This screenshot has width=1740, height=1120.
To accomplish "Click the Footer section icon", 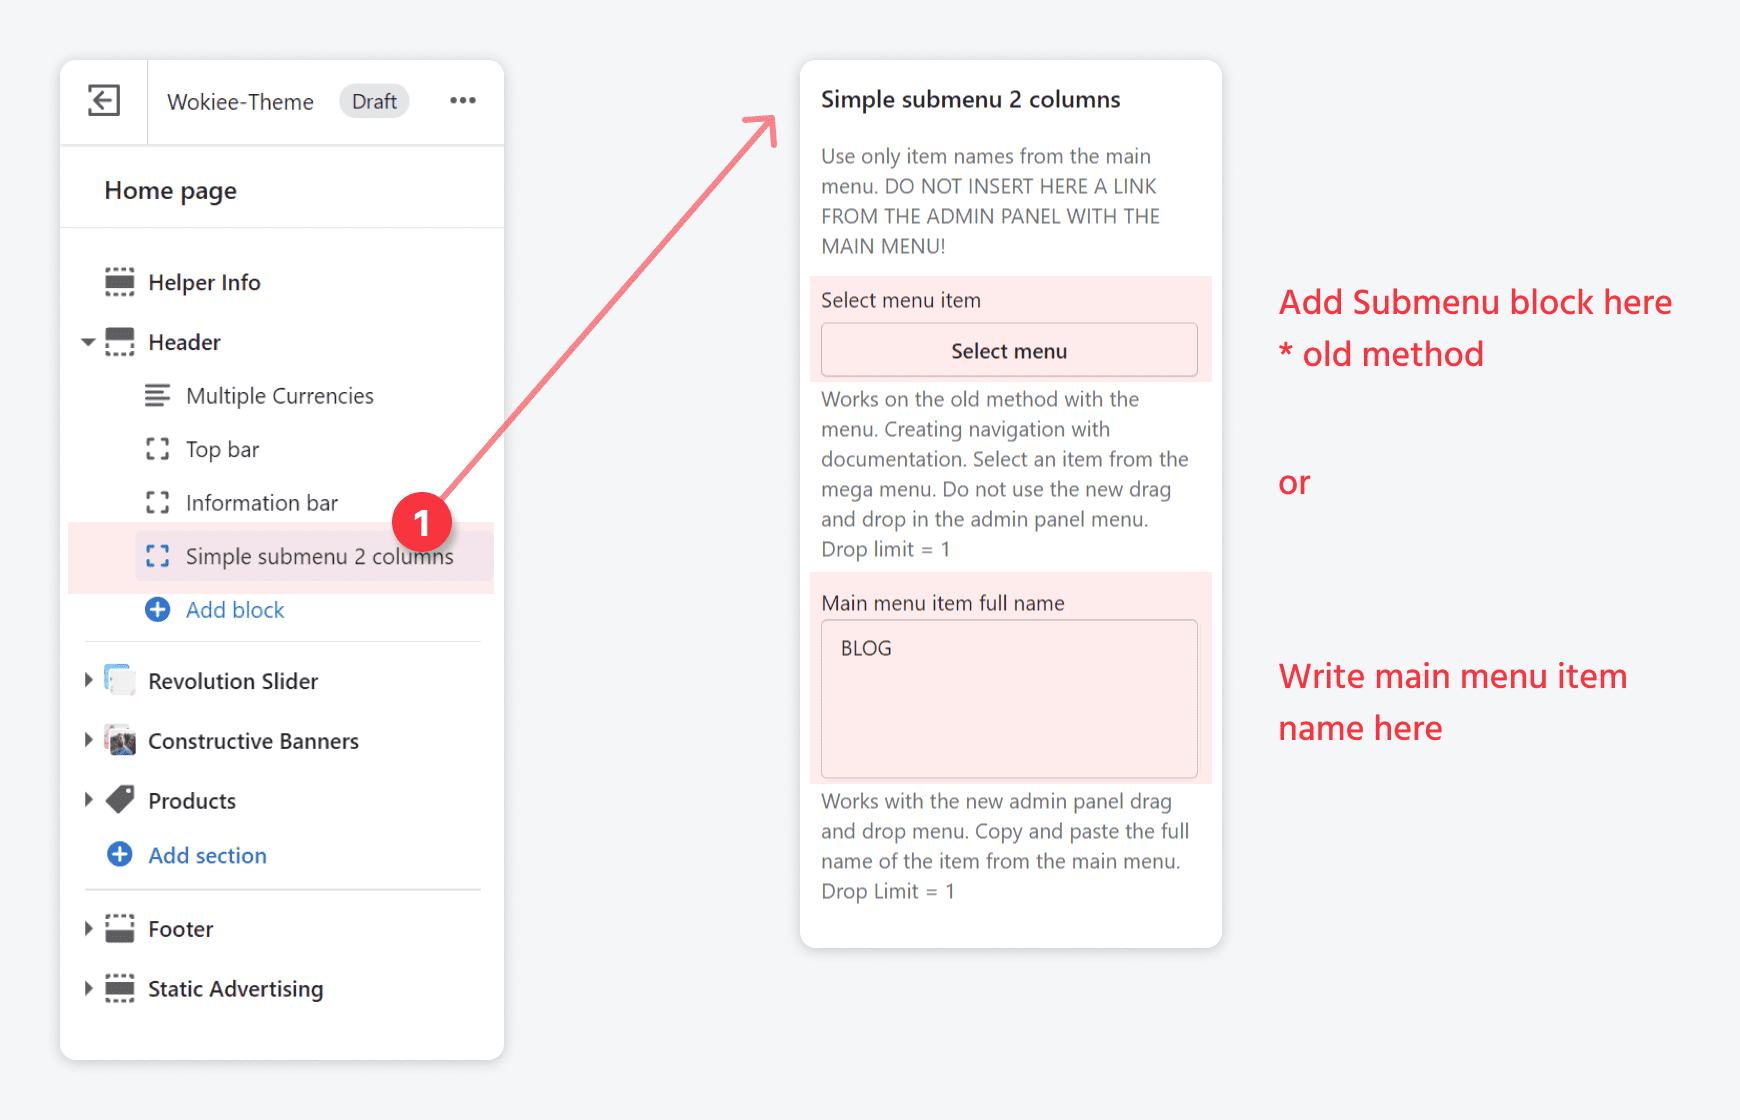I will 120,928.
